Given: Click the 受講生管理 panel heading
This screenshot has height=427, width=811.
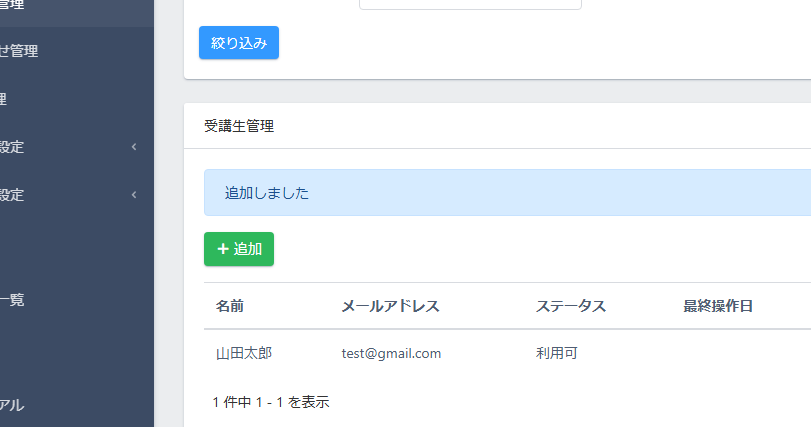Looking at the screenshot, I should tap(239, 126).
